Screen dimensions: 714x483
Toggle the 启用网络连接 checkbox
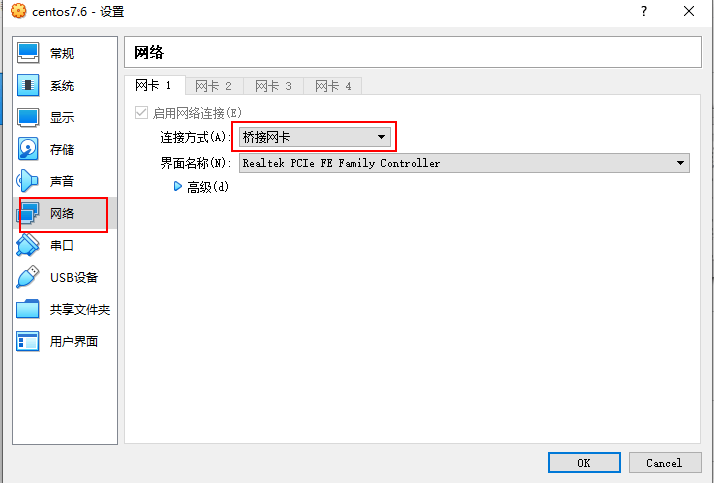point(141,112)
